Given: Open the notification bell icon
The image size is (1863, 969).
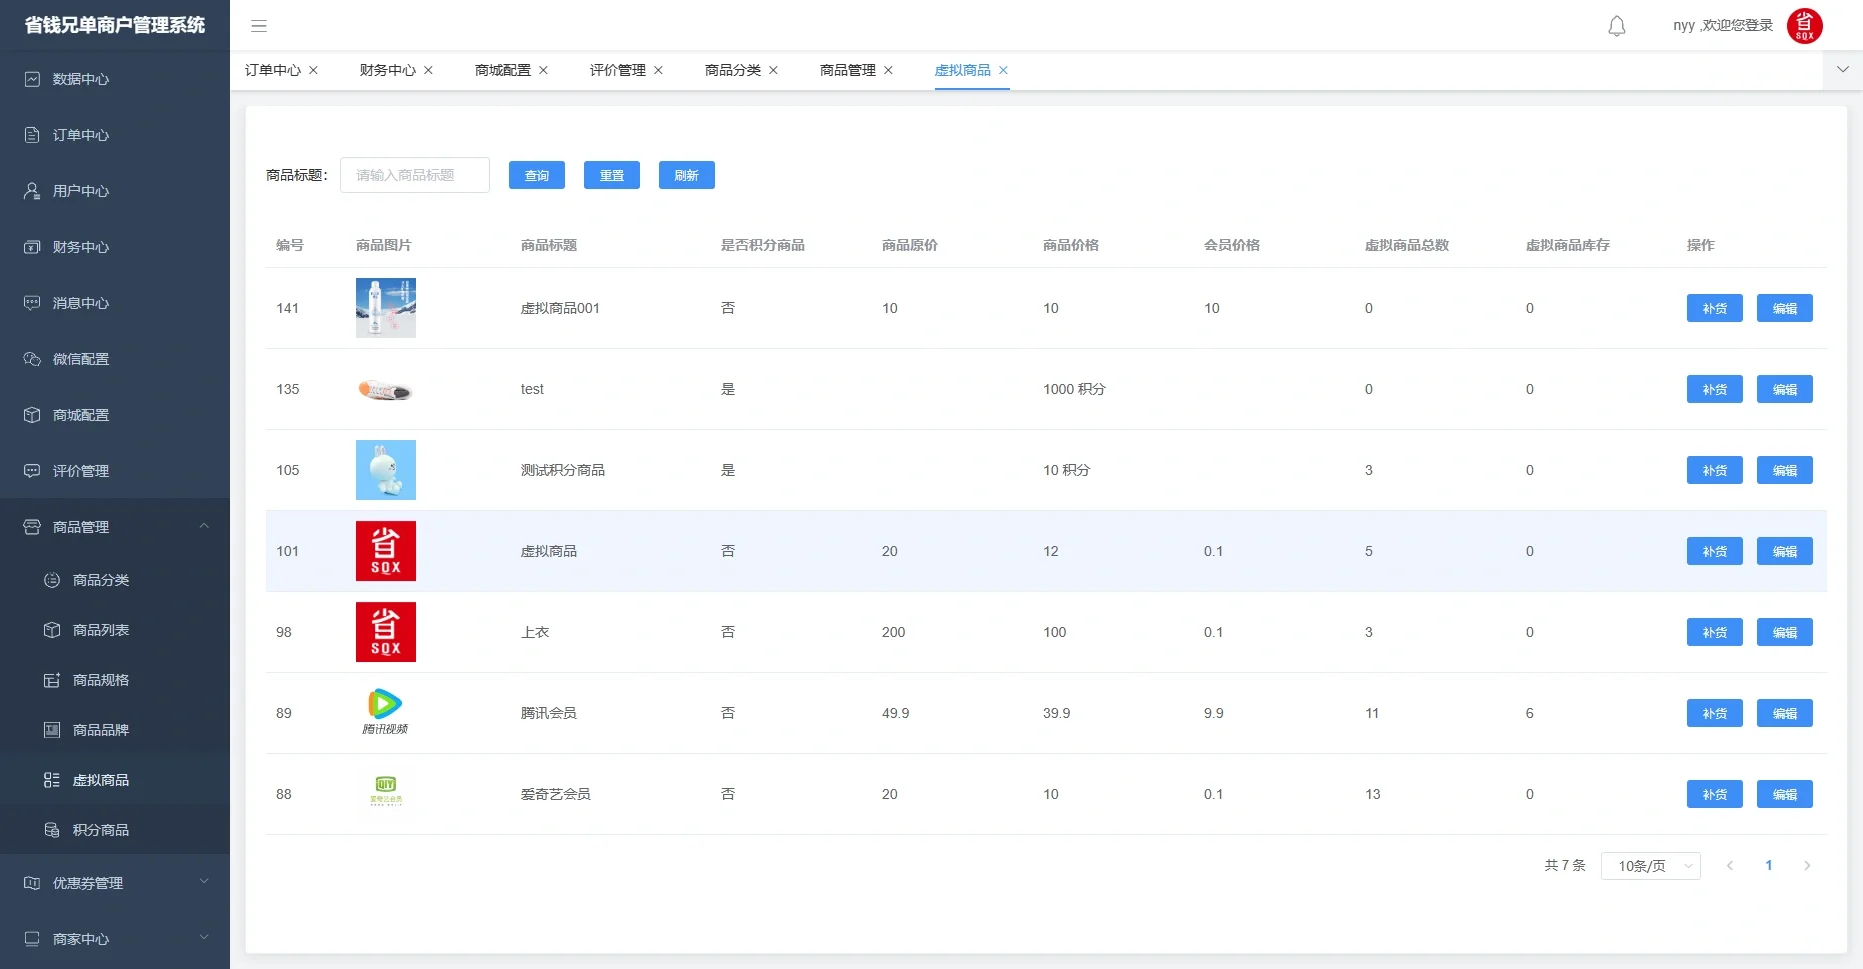Looking at the screenshot, I should [x=1616, y=26].
